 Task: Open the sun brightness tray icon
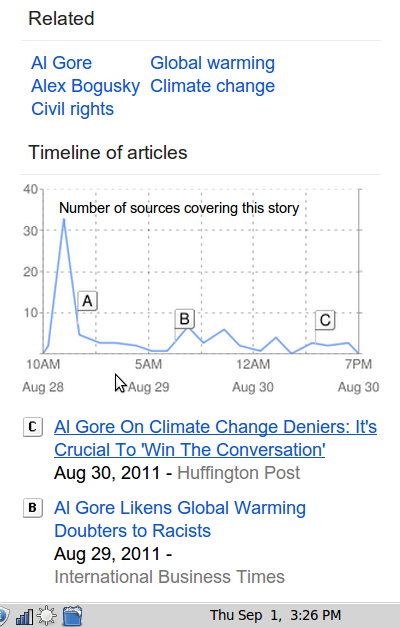coord(47,616)
